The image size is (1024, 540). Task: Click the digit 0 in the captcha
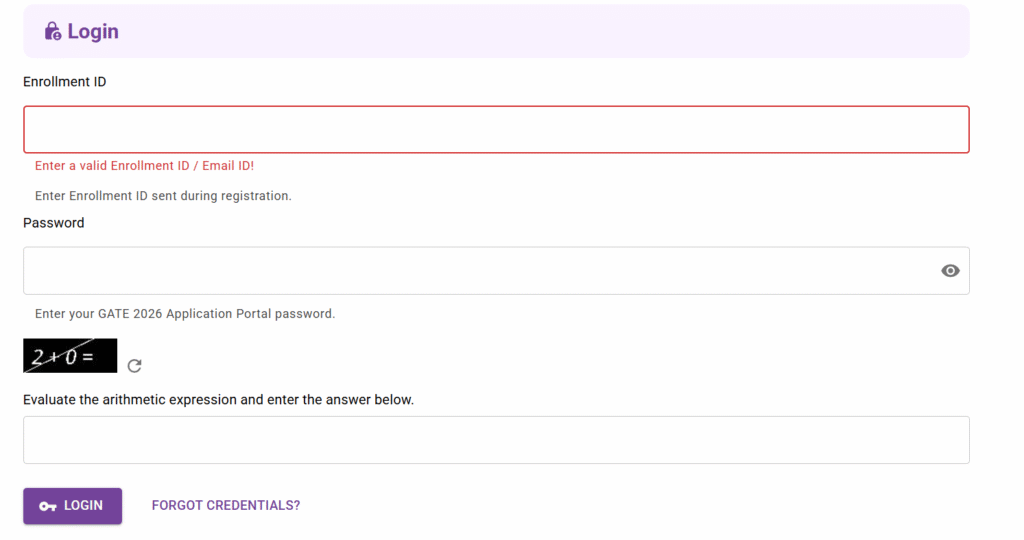coord(70,356)
